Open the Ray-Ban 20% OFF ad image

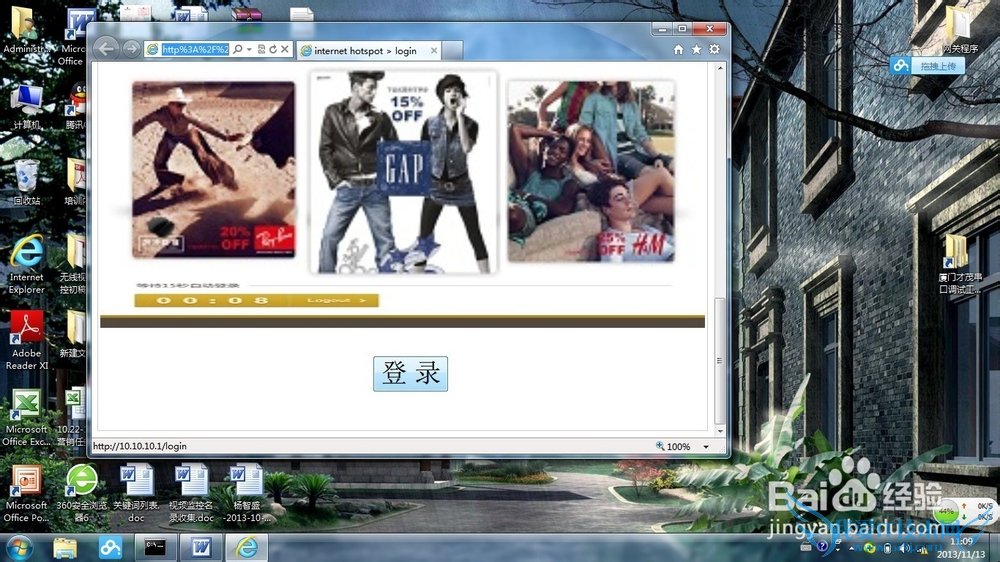214,170
